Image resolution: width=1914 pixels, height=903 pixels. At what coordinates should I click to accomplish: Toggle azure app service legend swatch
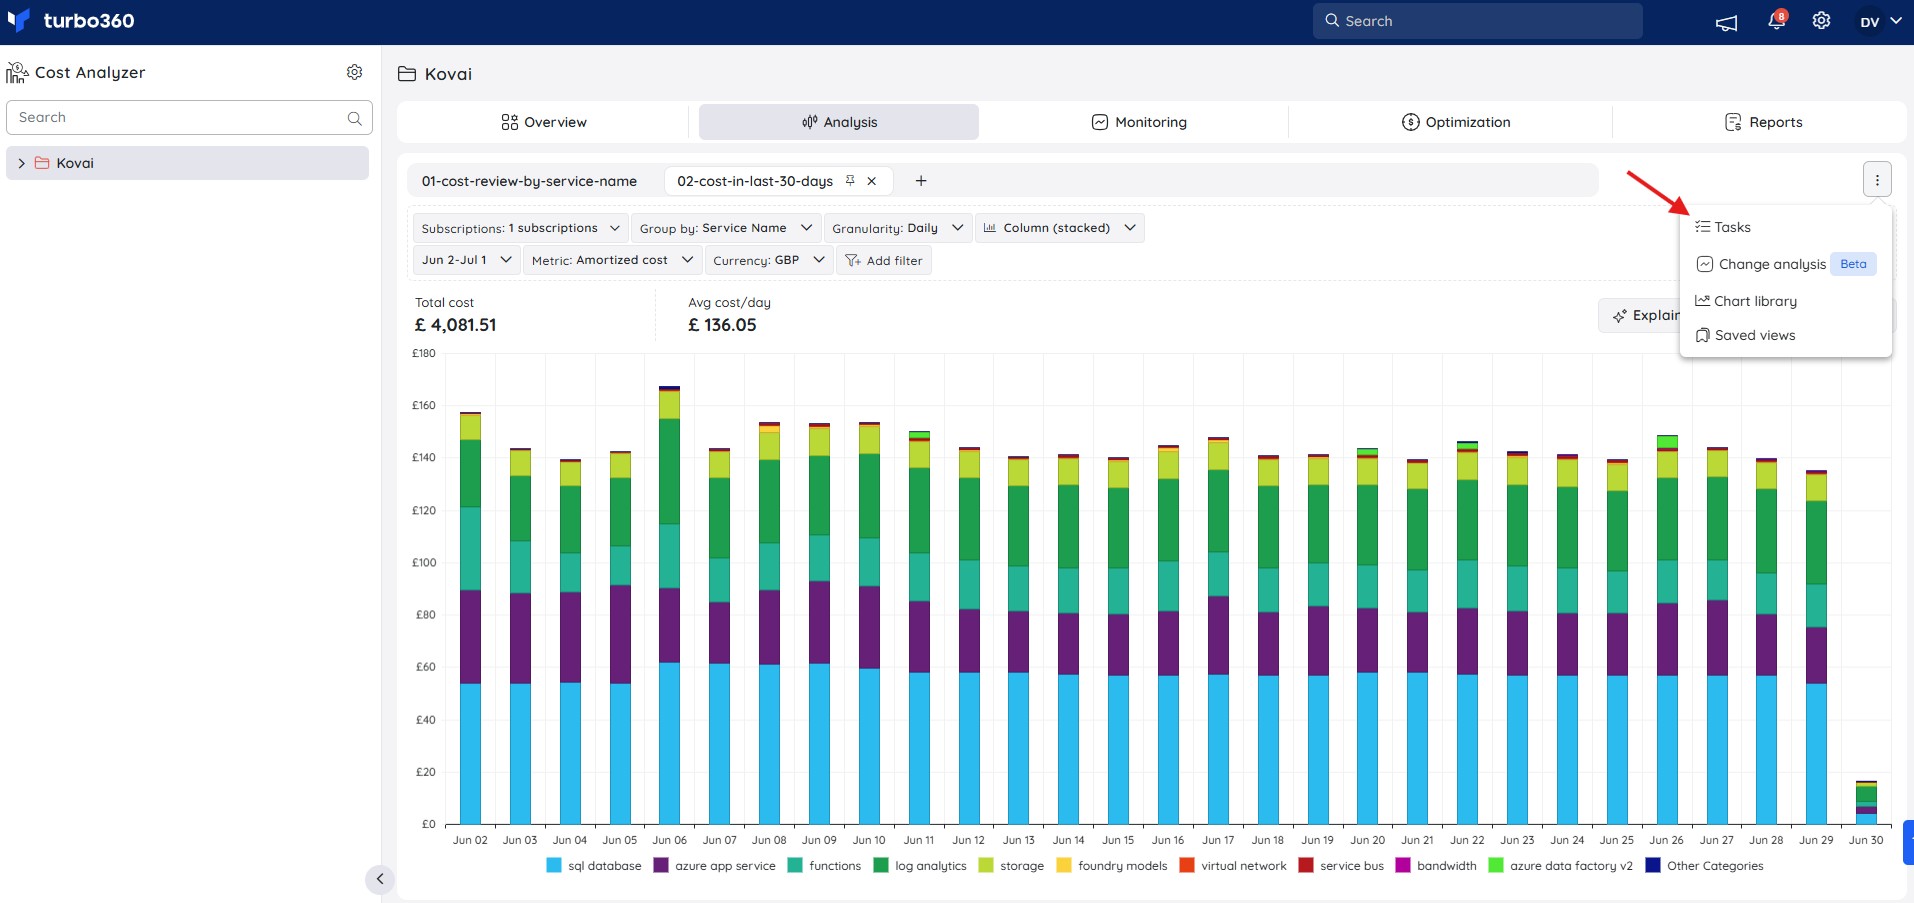point(661,865)
